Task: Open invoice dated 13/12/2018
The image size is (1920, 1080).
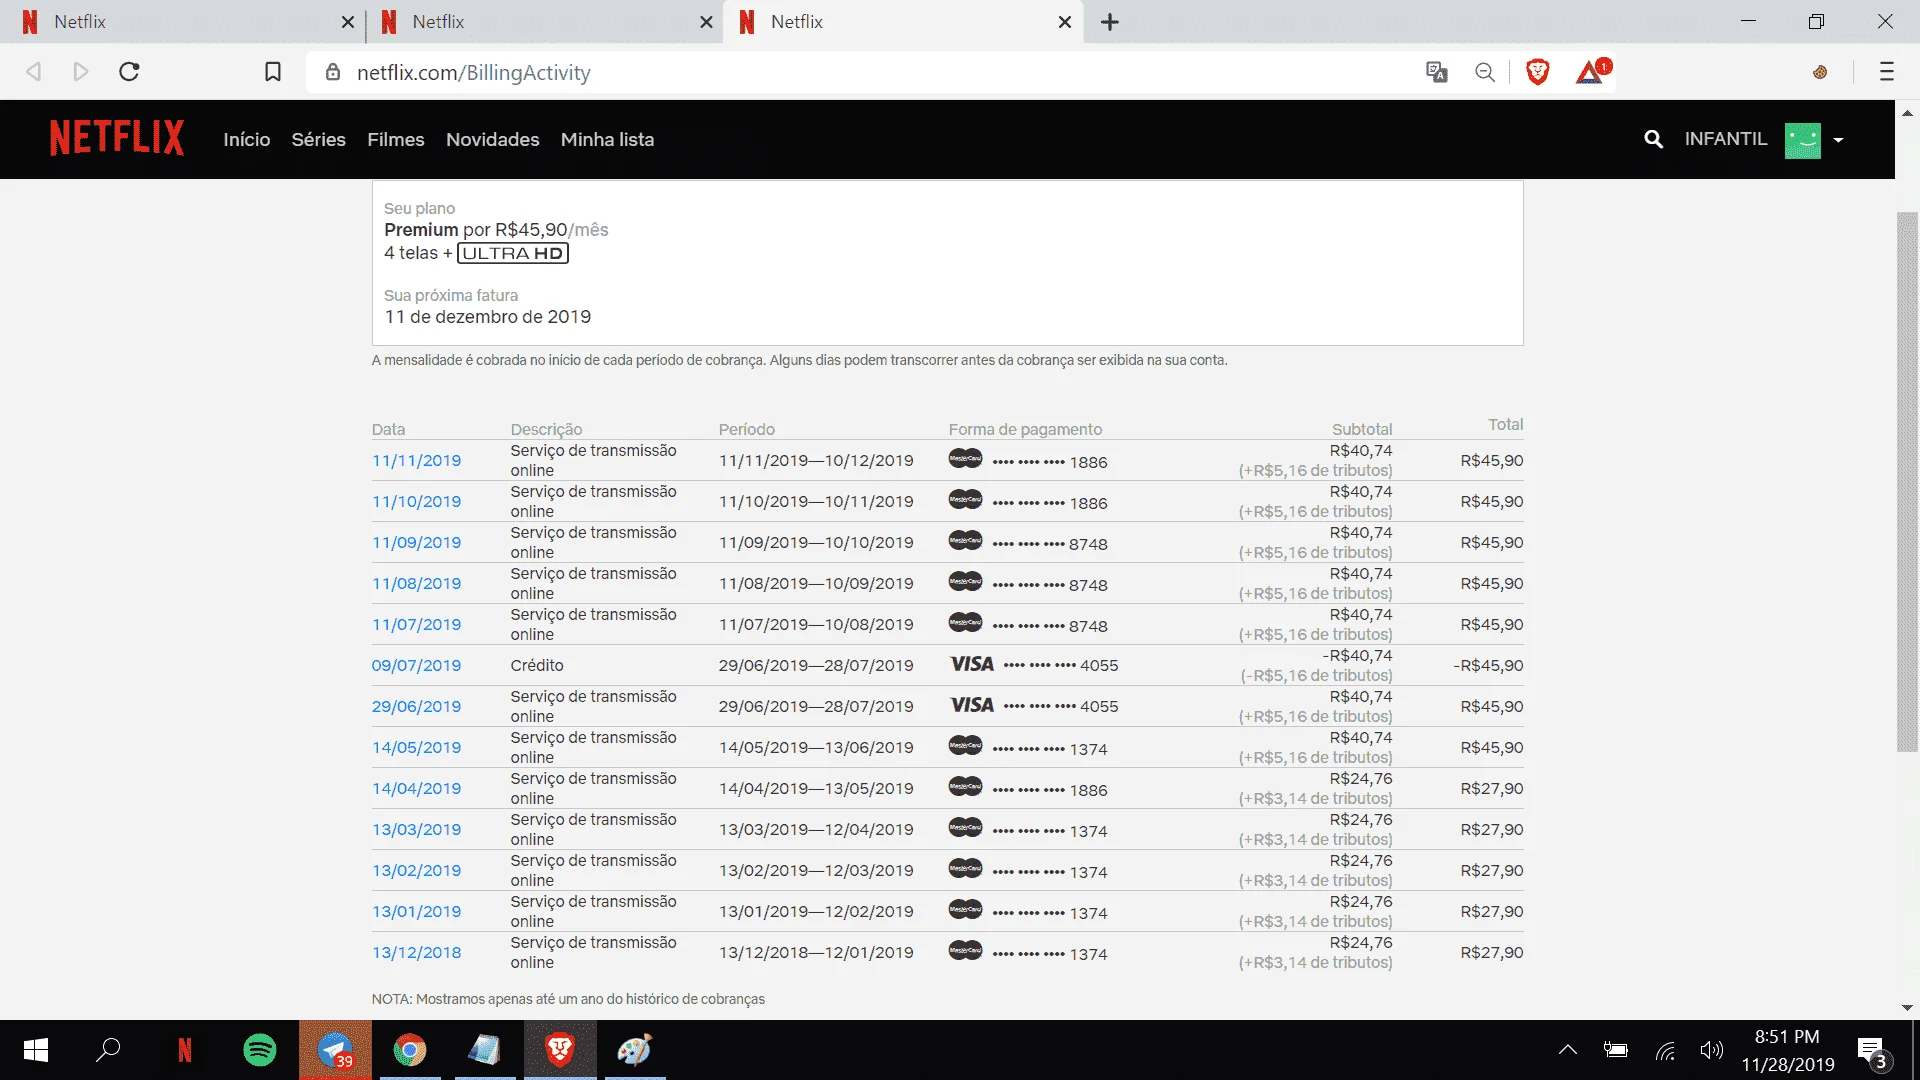Action: [416, 953]
